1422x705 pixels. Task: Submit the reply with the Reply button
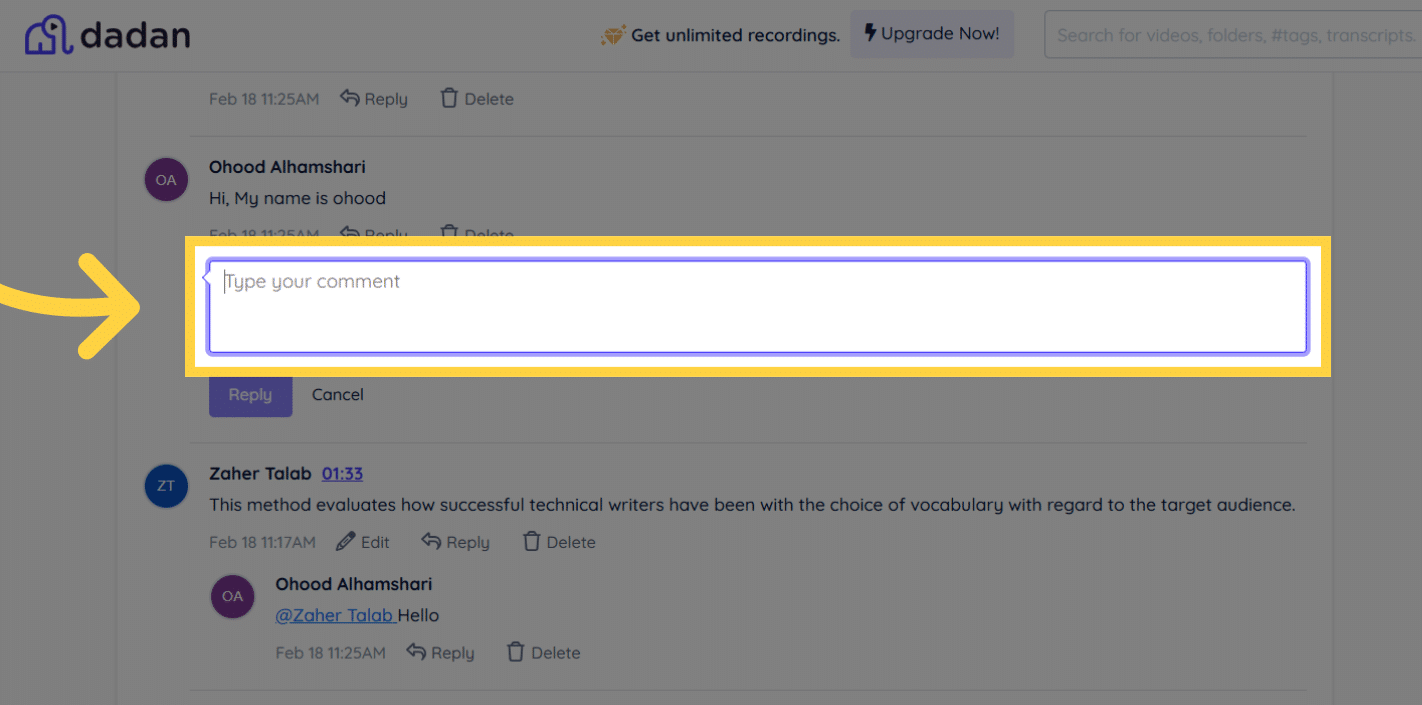[250, 395]
